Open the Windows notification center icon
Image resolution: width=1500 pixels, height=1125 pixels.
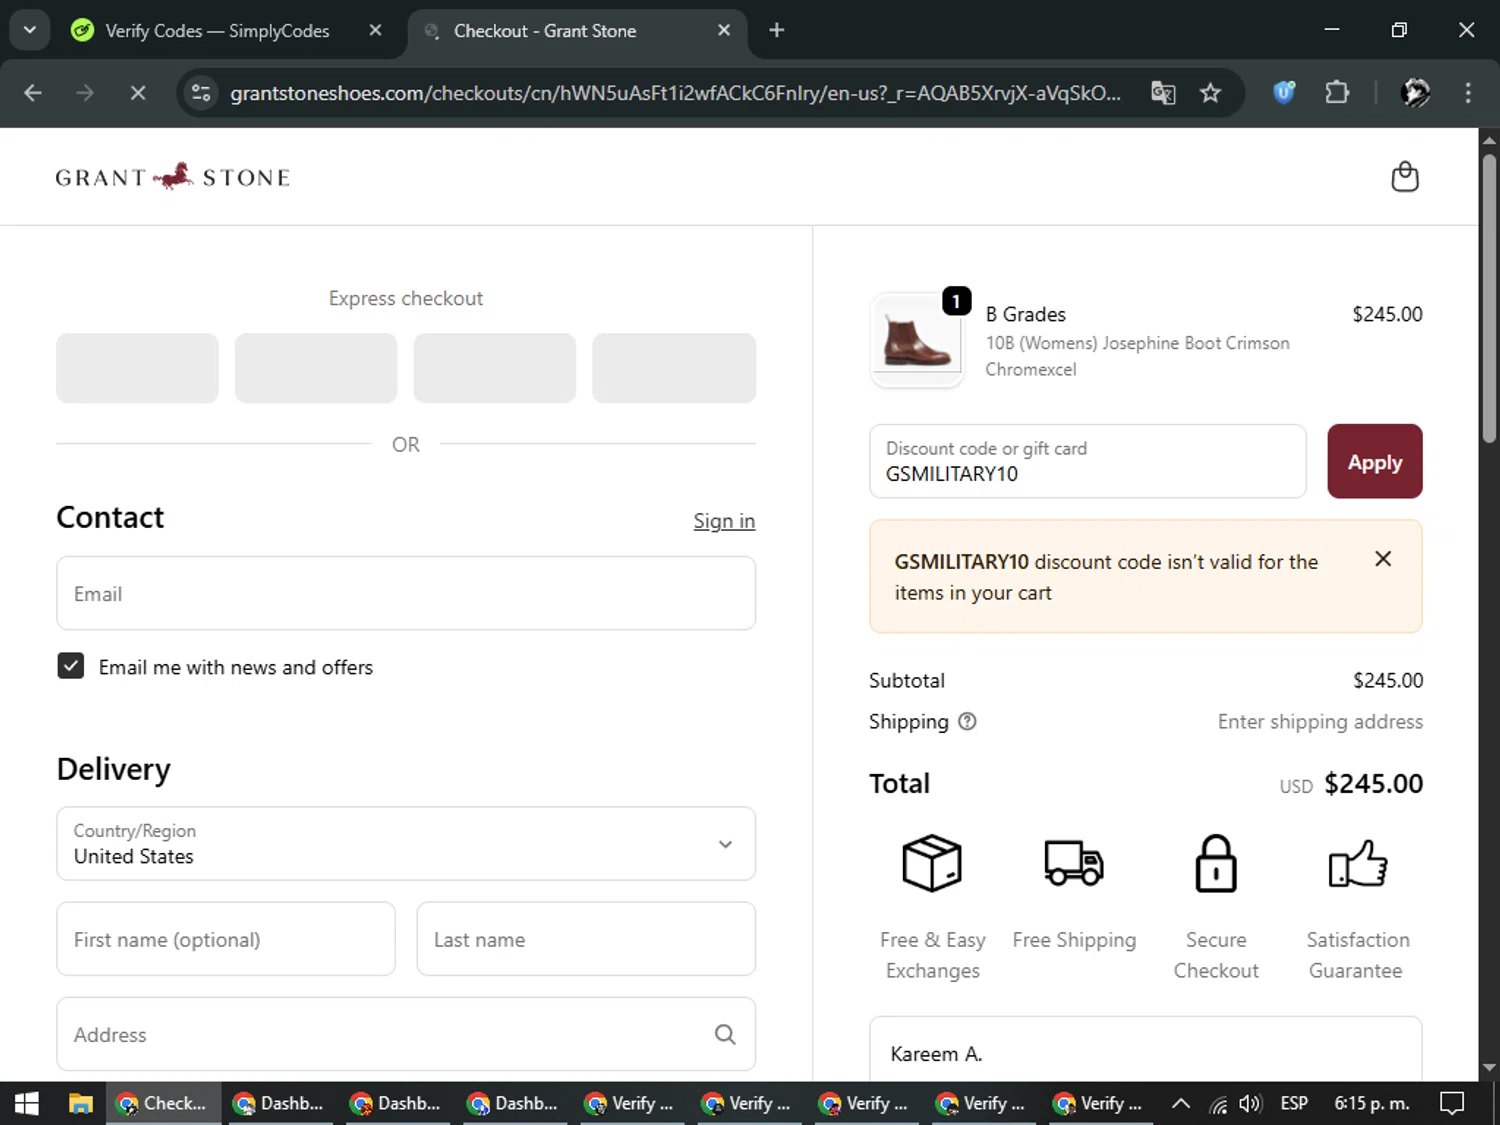[1452, 1103]
